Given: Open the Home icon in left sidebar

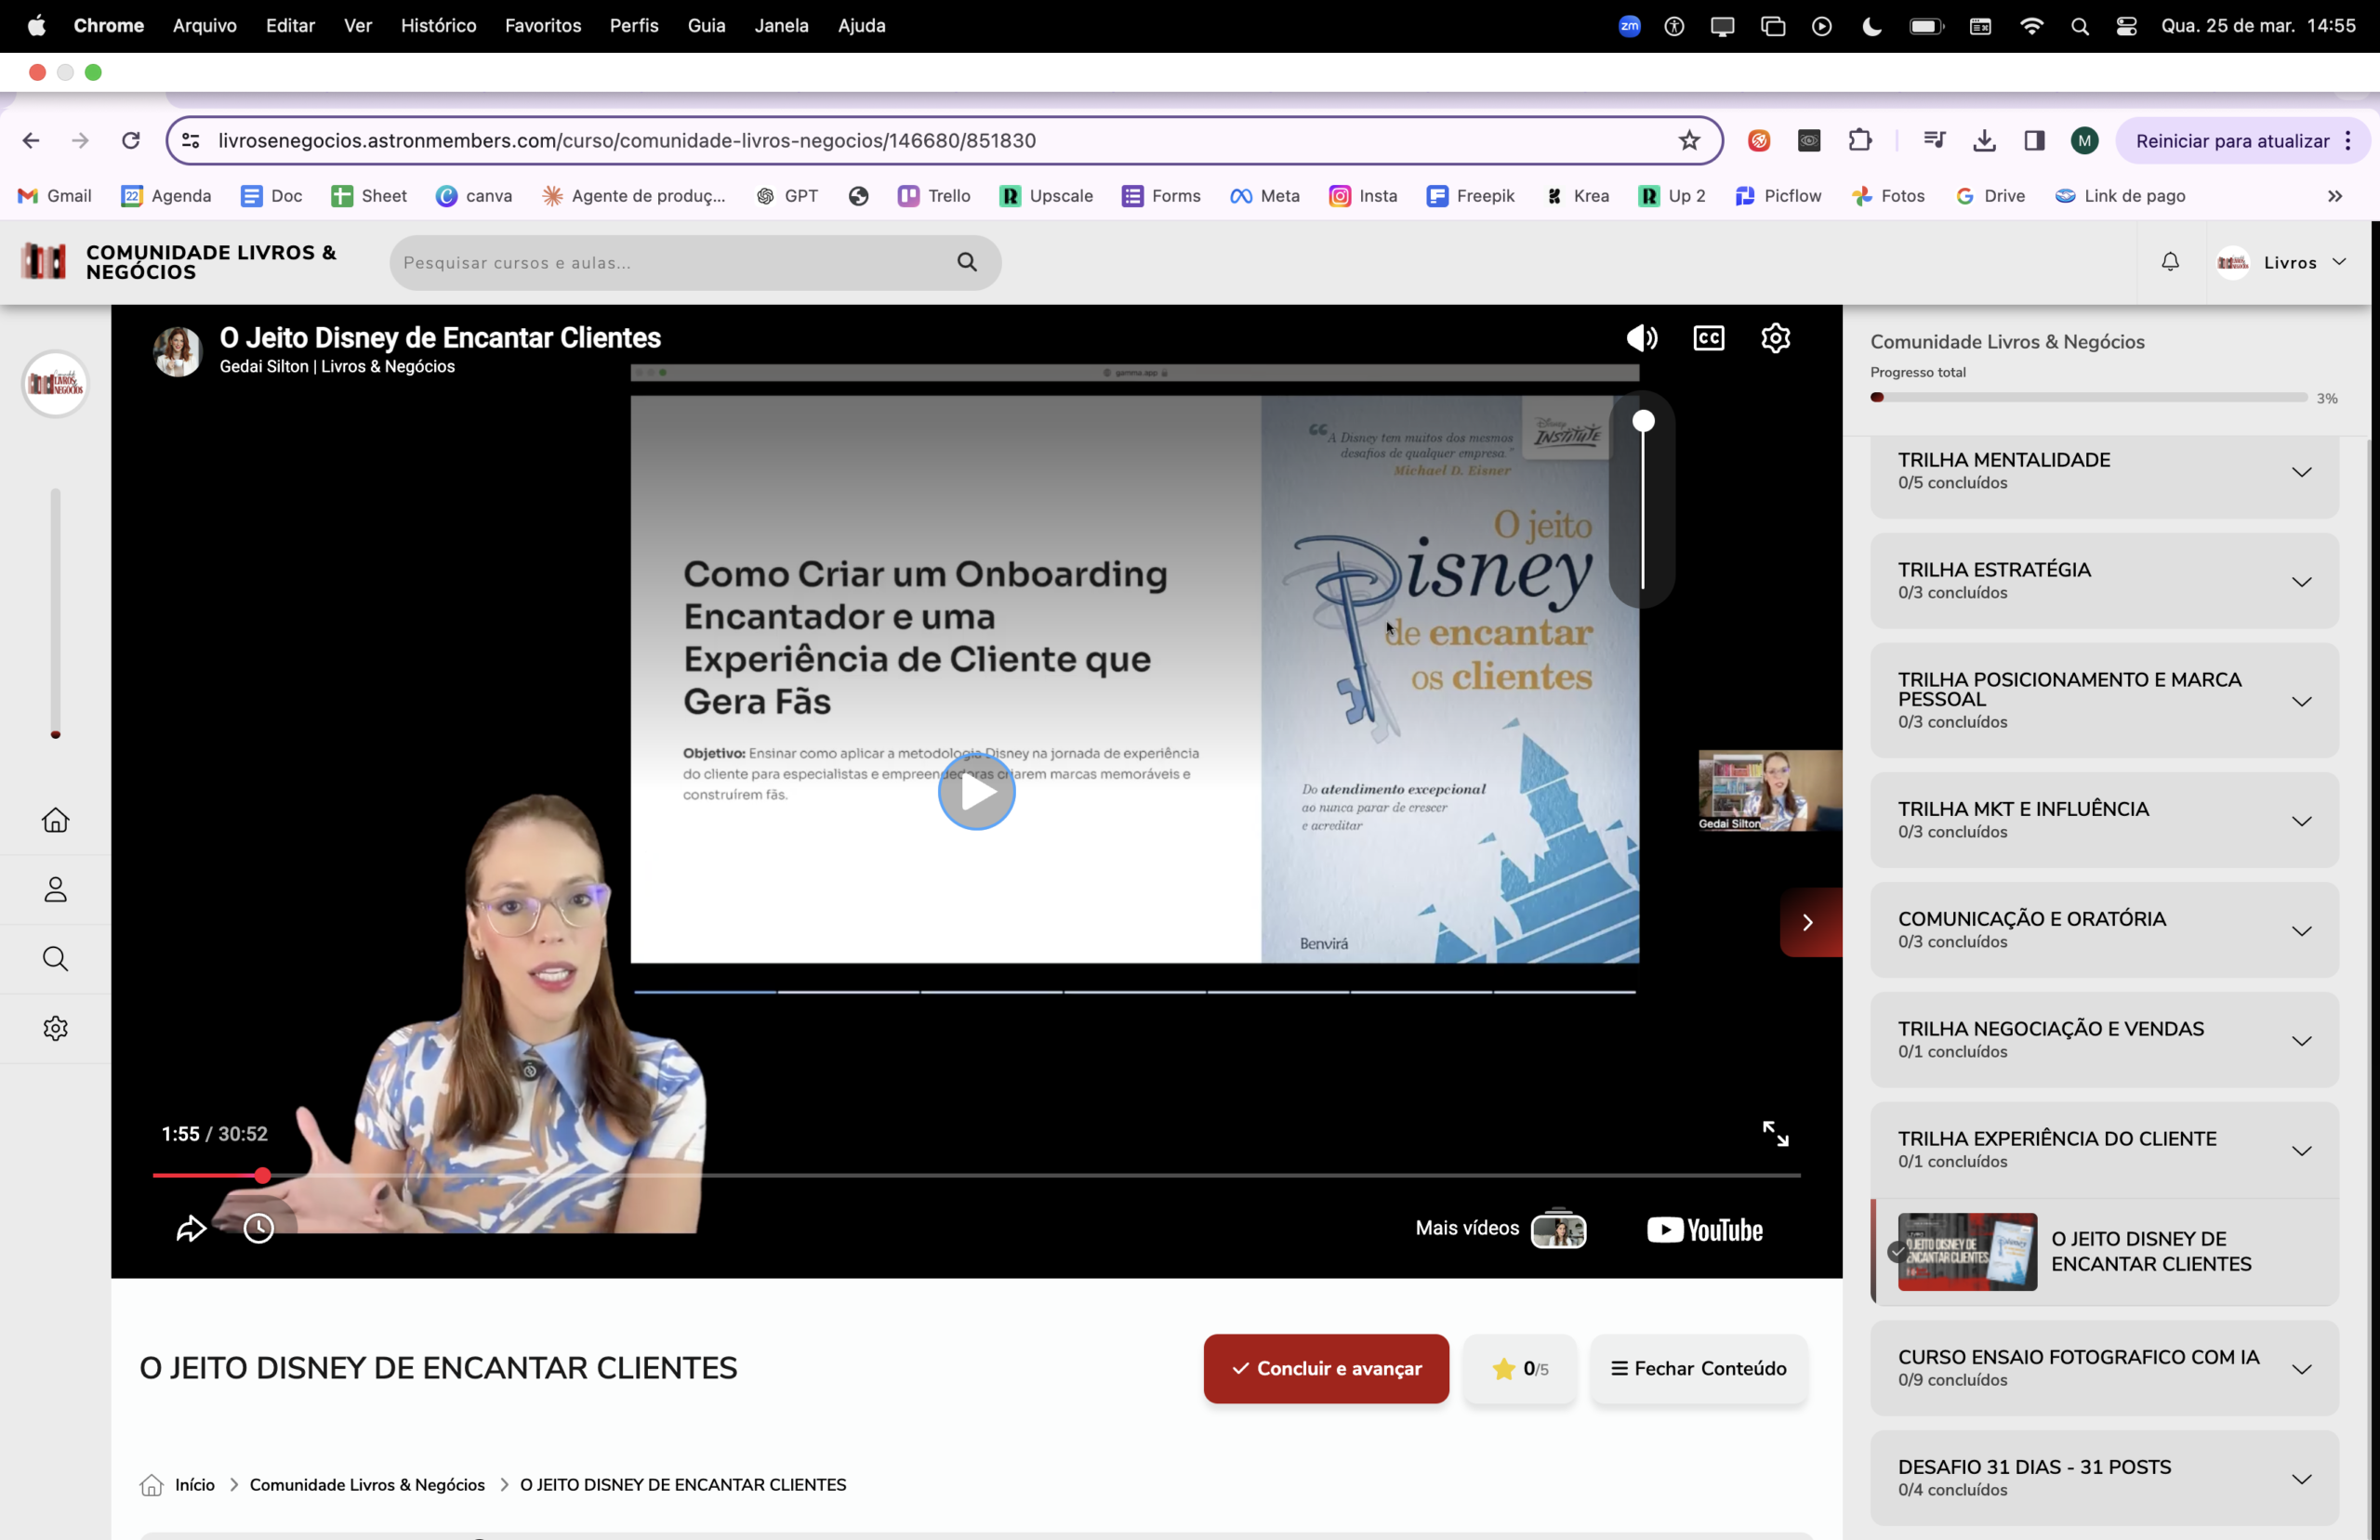Looking at the screenshot, I should coord(56,820).
